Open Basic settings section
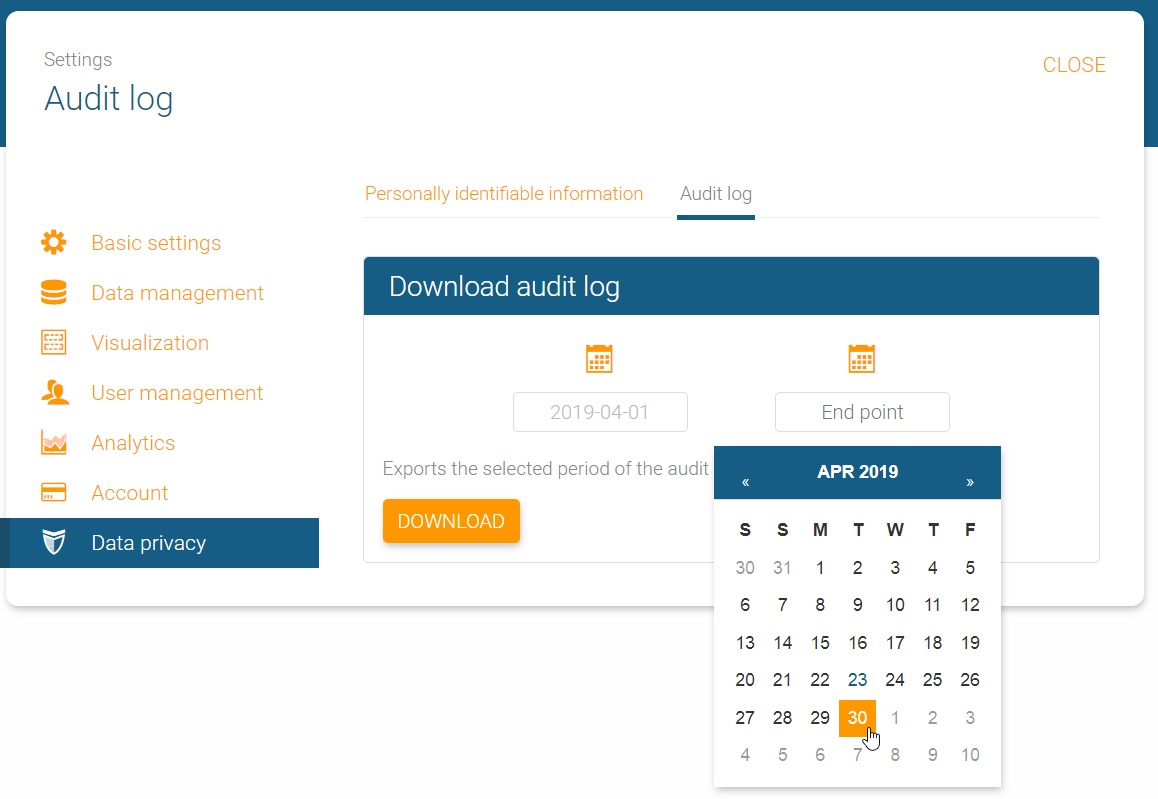 click(156, 243)
